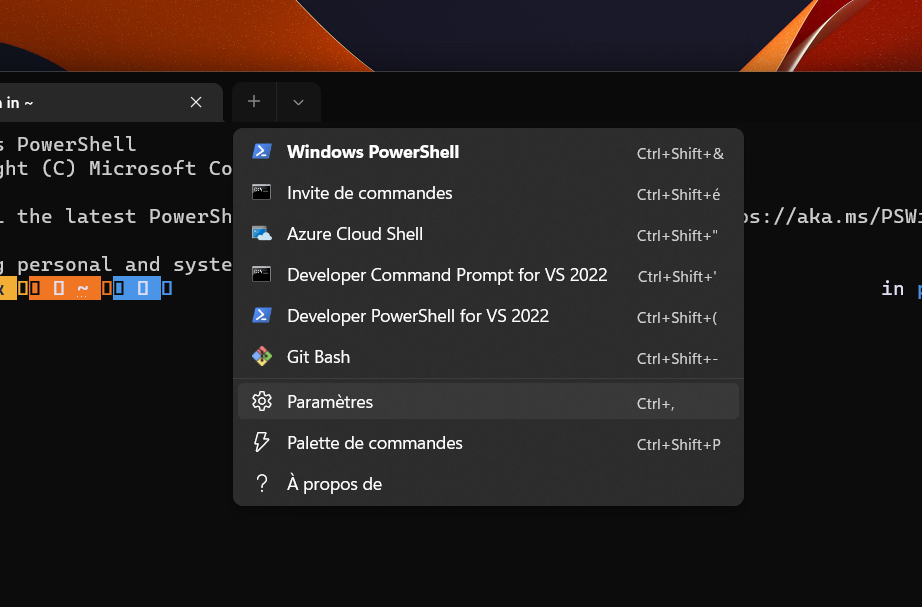The height and width of the screenshot is (607, 922).
Task: Open a new tab with the plus button
Action: [254, 102]
